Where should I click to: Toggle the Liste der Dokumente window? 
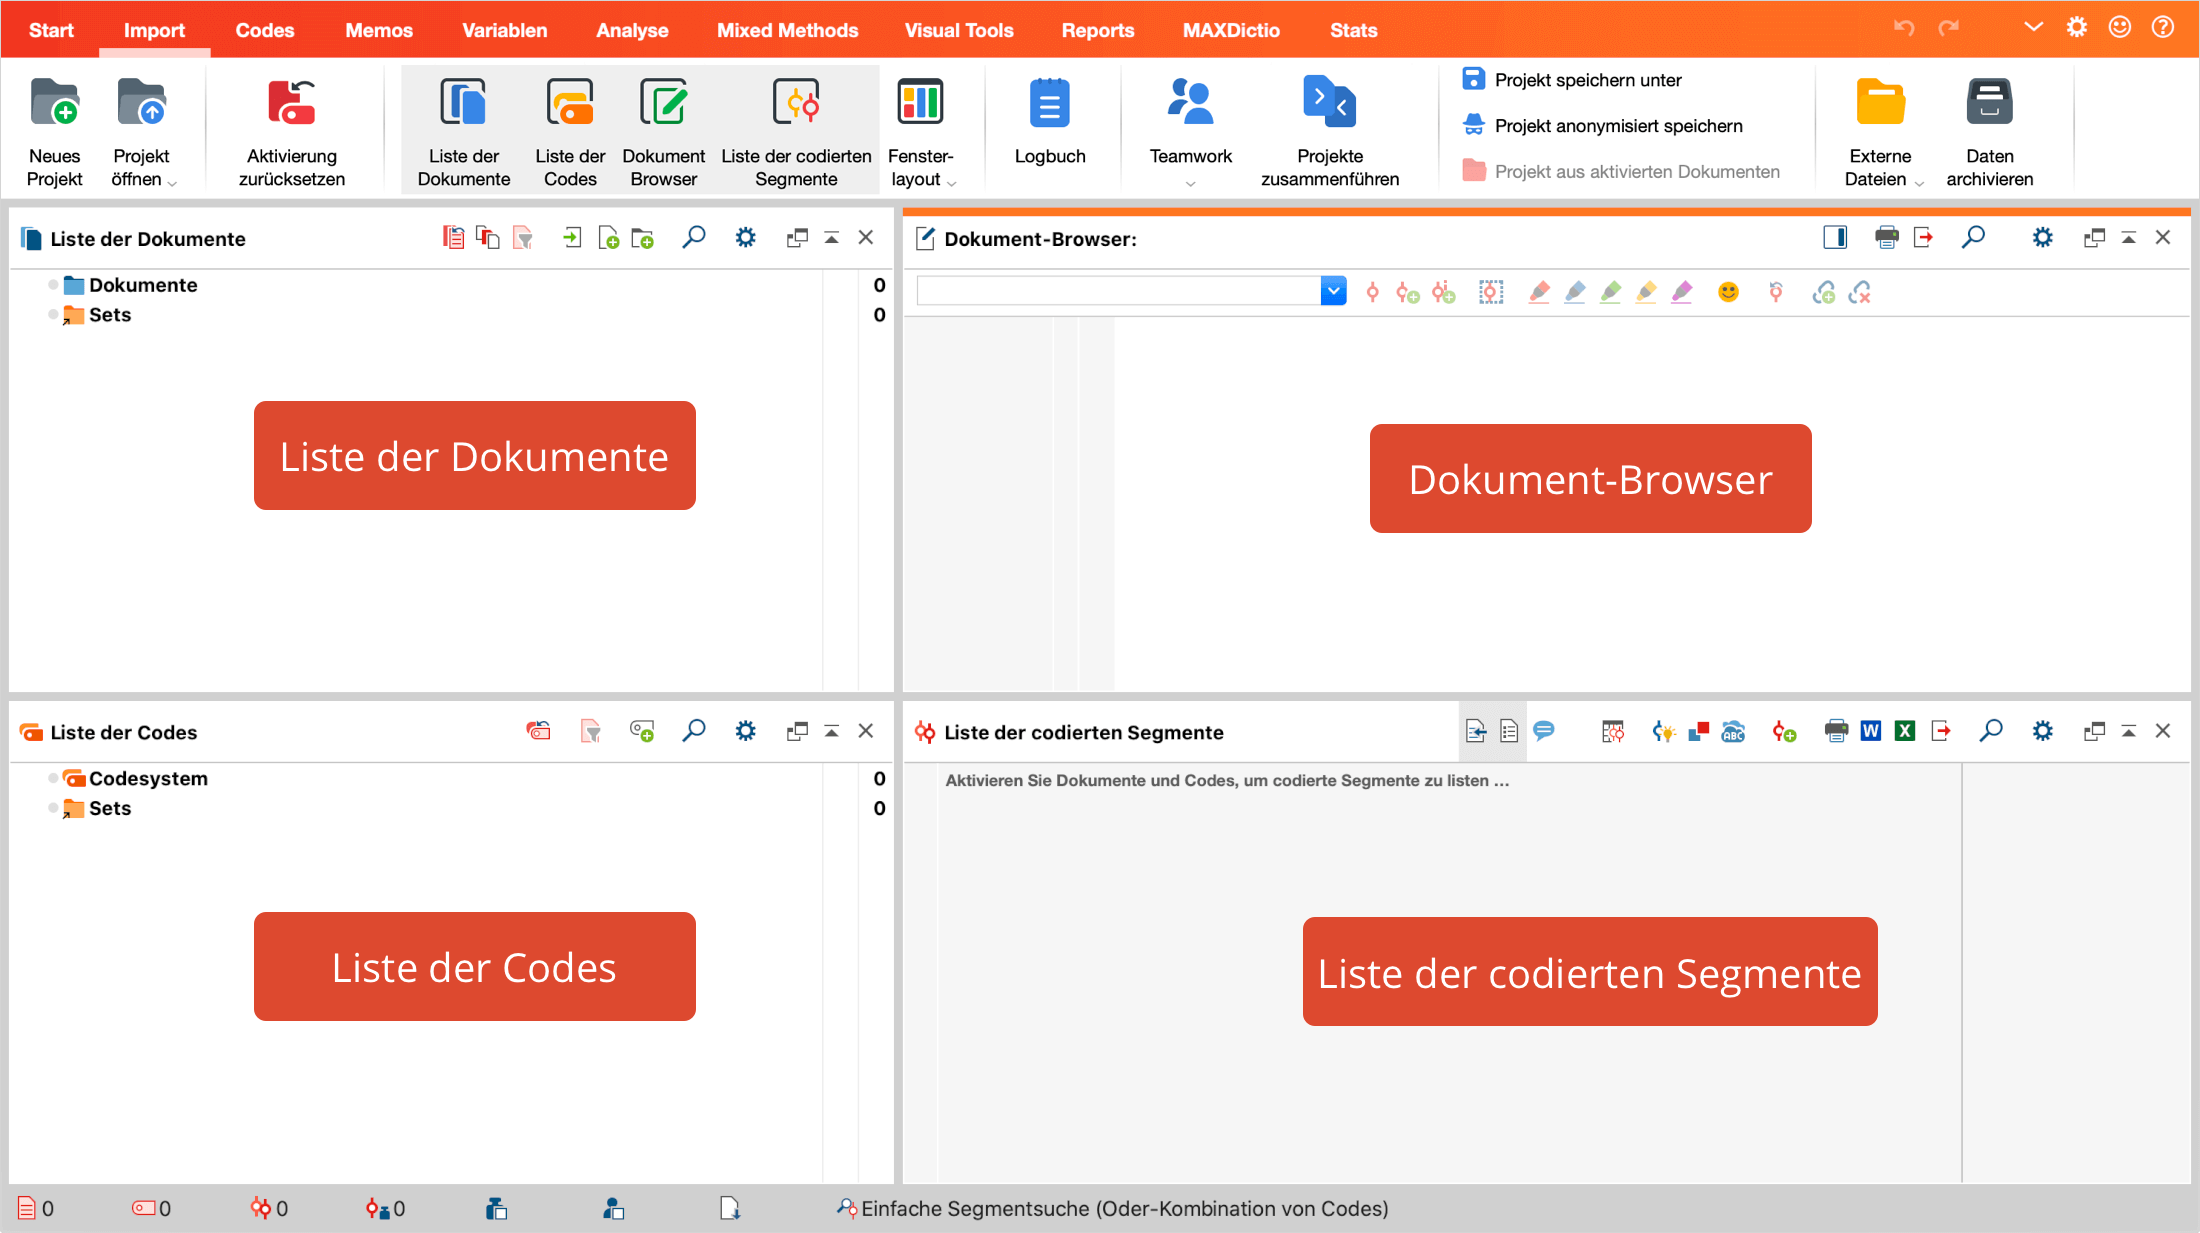pyautogui.click(x=463, y=131)
